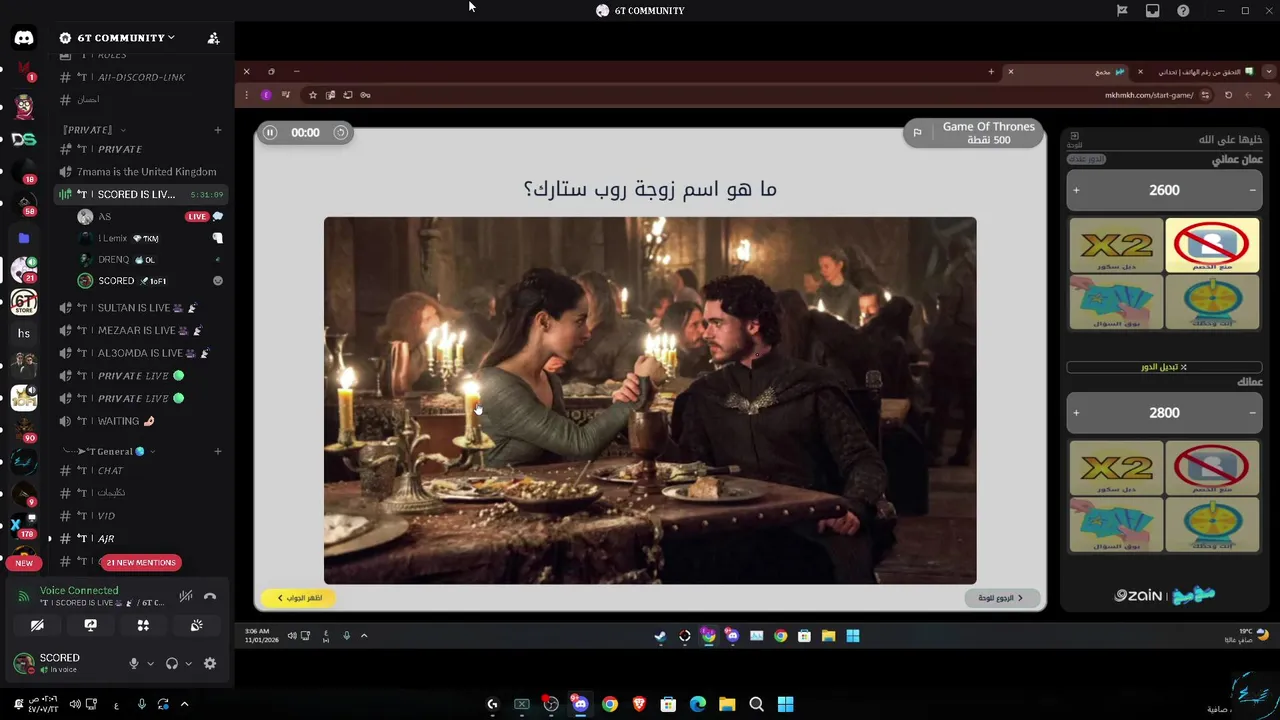Click the report flag beside Game Of Thrones
Viewport: 1280px width, 720px height.
[917, 132]
